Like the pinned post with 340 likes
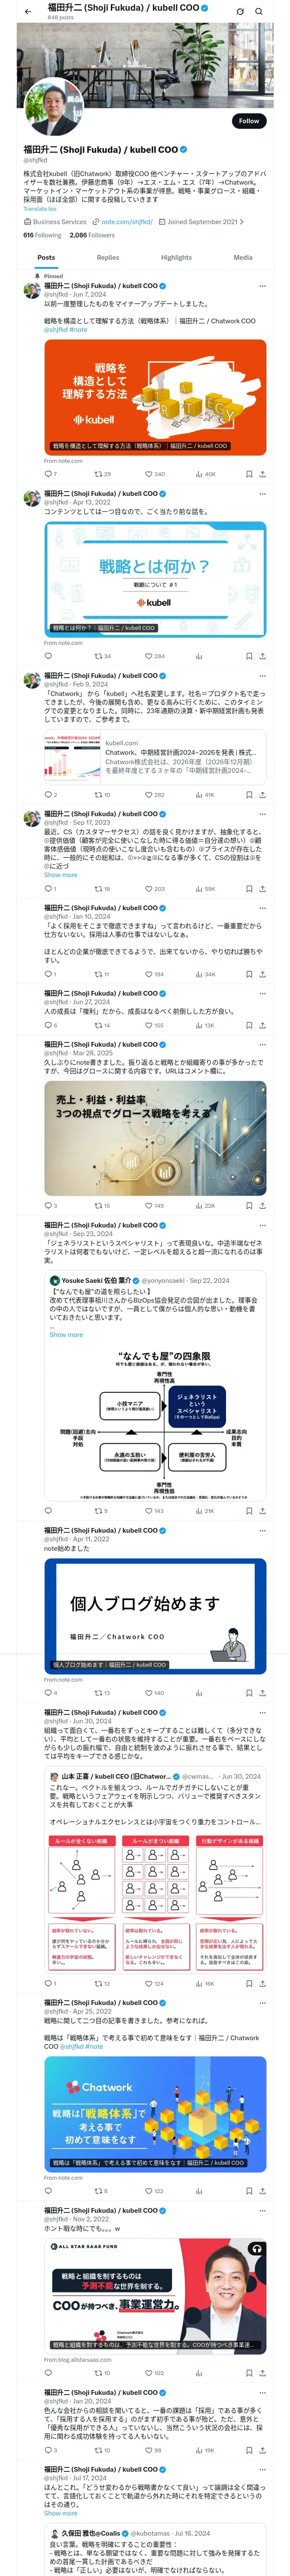This screenshot has width=290, height=2576. pyautogui.click(x=155, y=474)
